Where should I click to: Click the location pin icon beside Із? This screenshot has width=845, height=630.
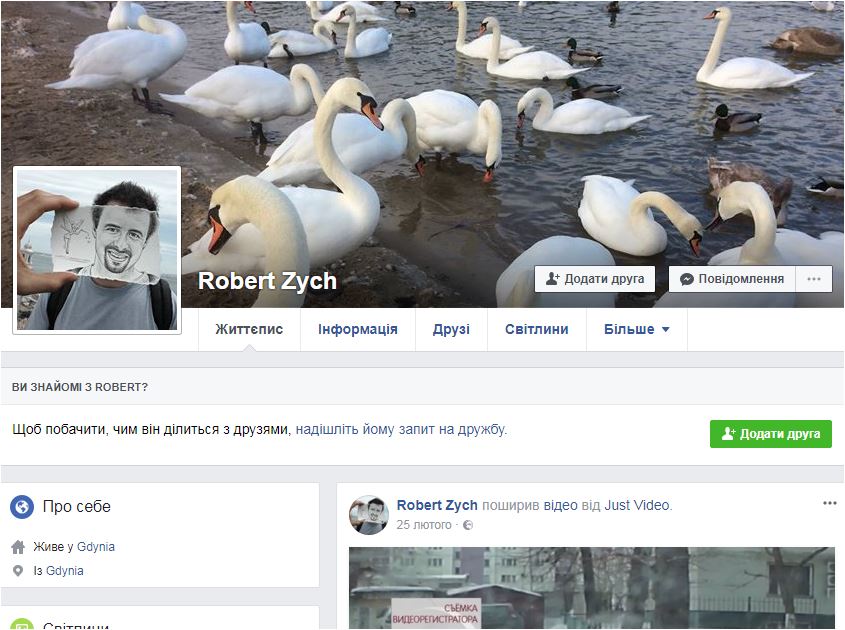point(18,571)
